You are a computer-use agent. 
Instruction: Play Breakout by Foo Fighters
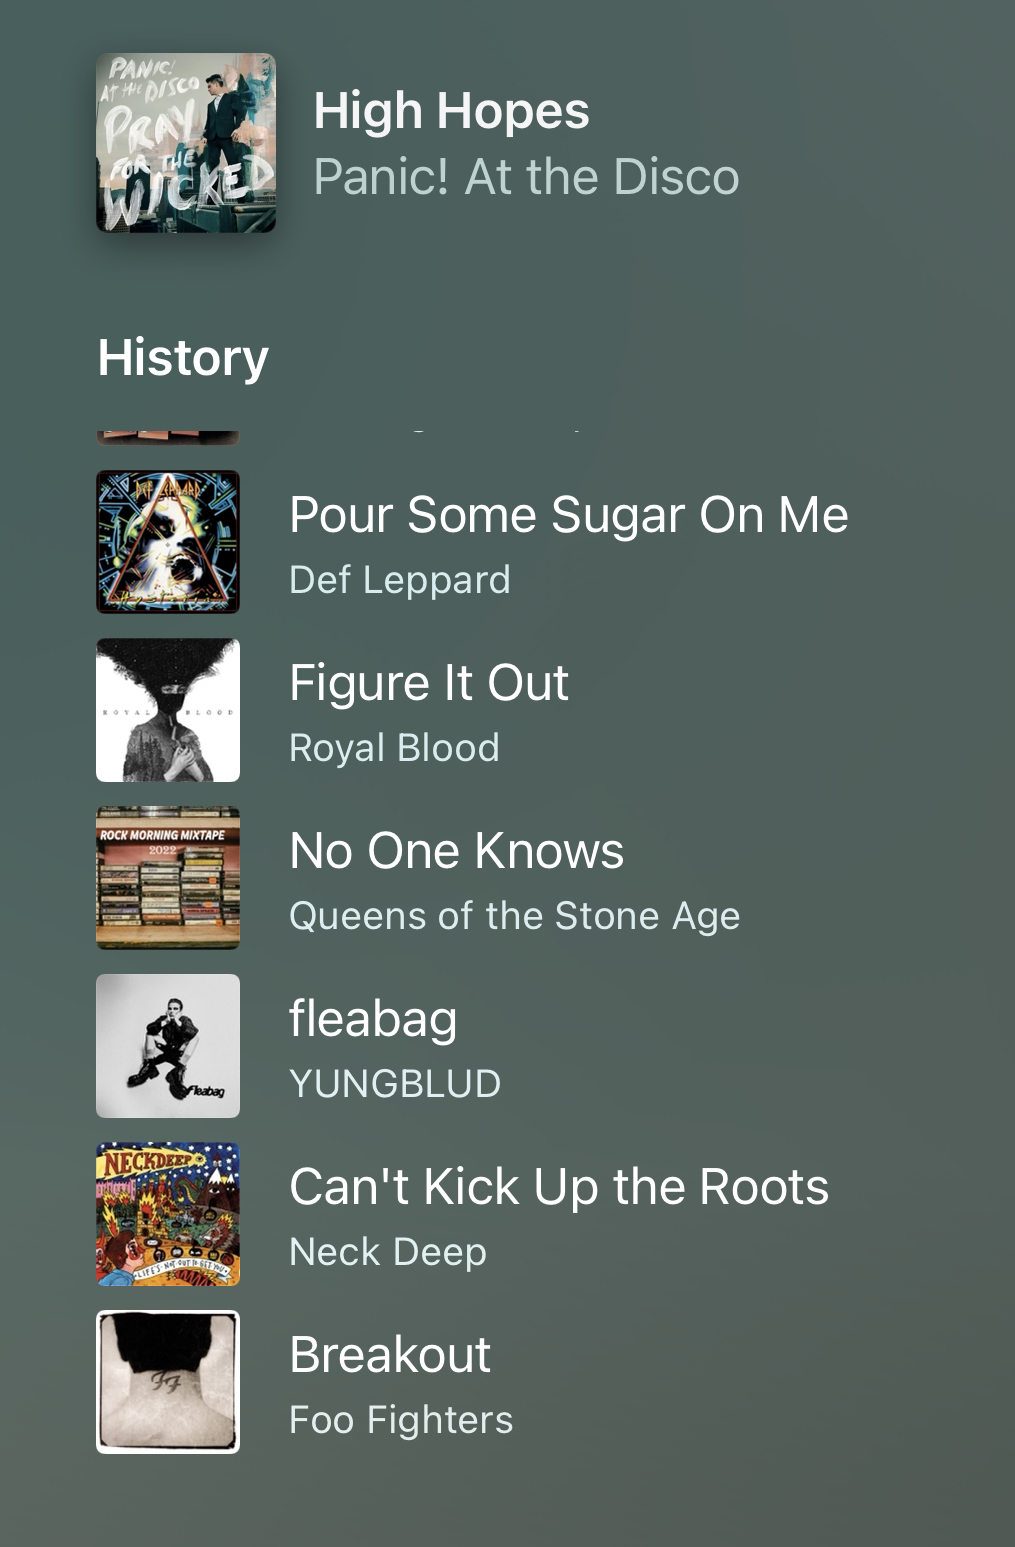point(390,1355)
